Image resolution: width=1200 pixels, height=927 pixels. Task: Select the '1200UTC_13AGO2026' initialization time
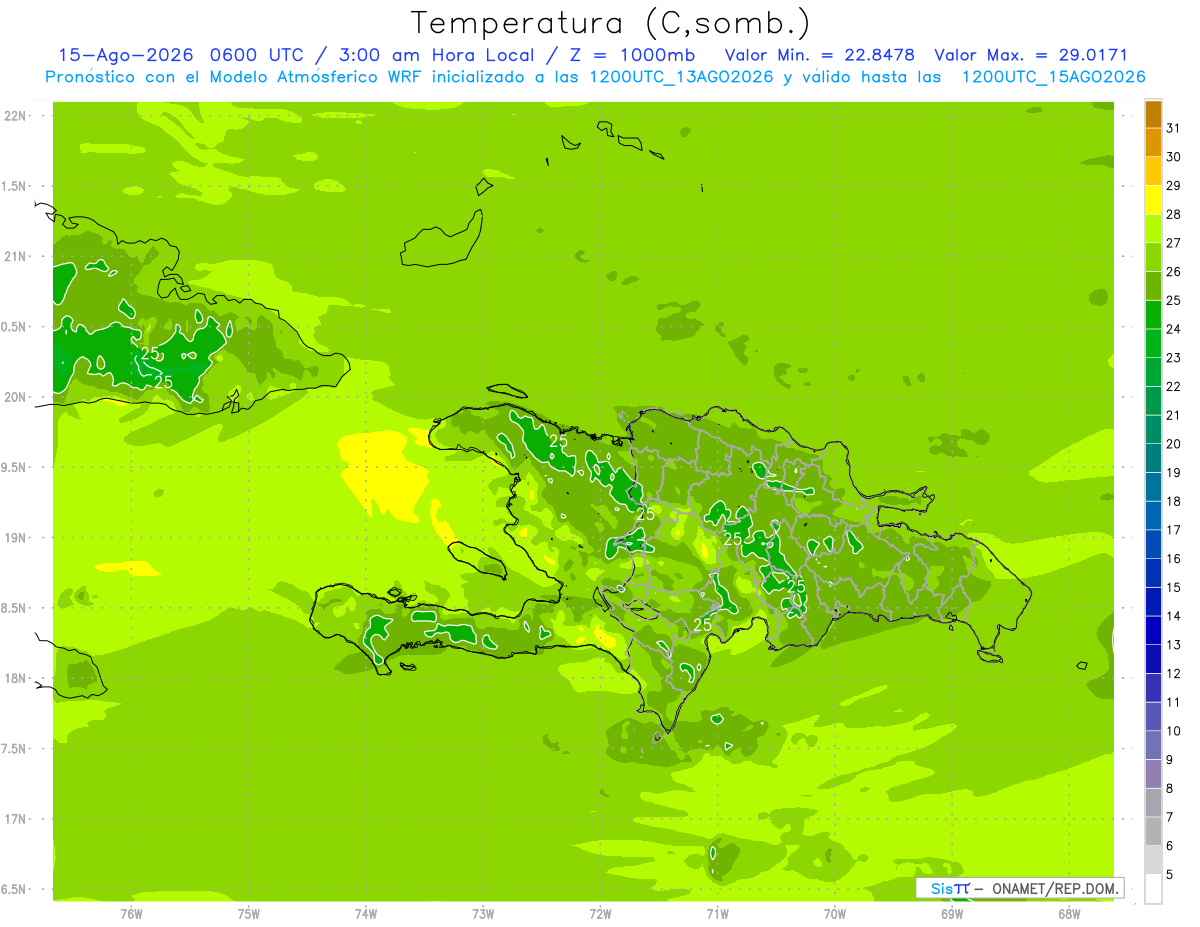(x=680, y=77)
